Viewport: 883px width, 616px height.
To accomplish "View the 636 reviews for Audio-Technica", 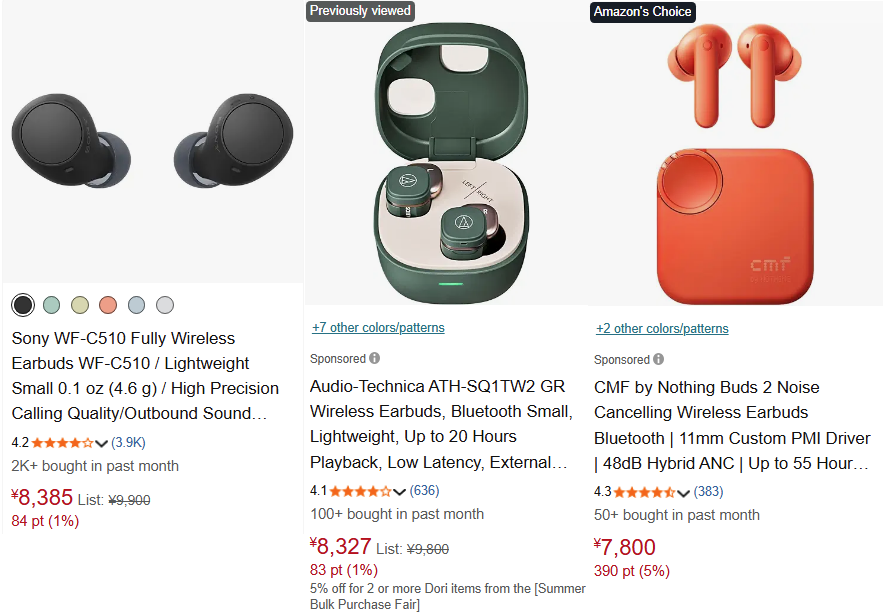I will 424,490.
